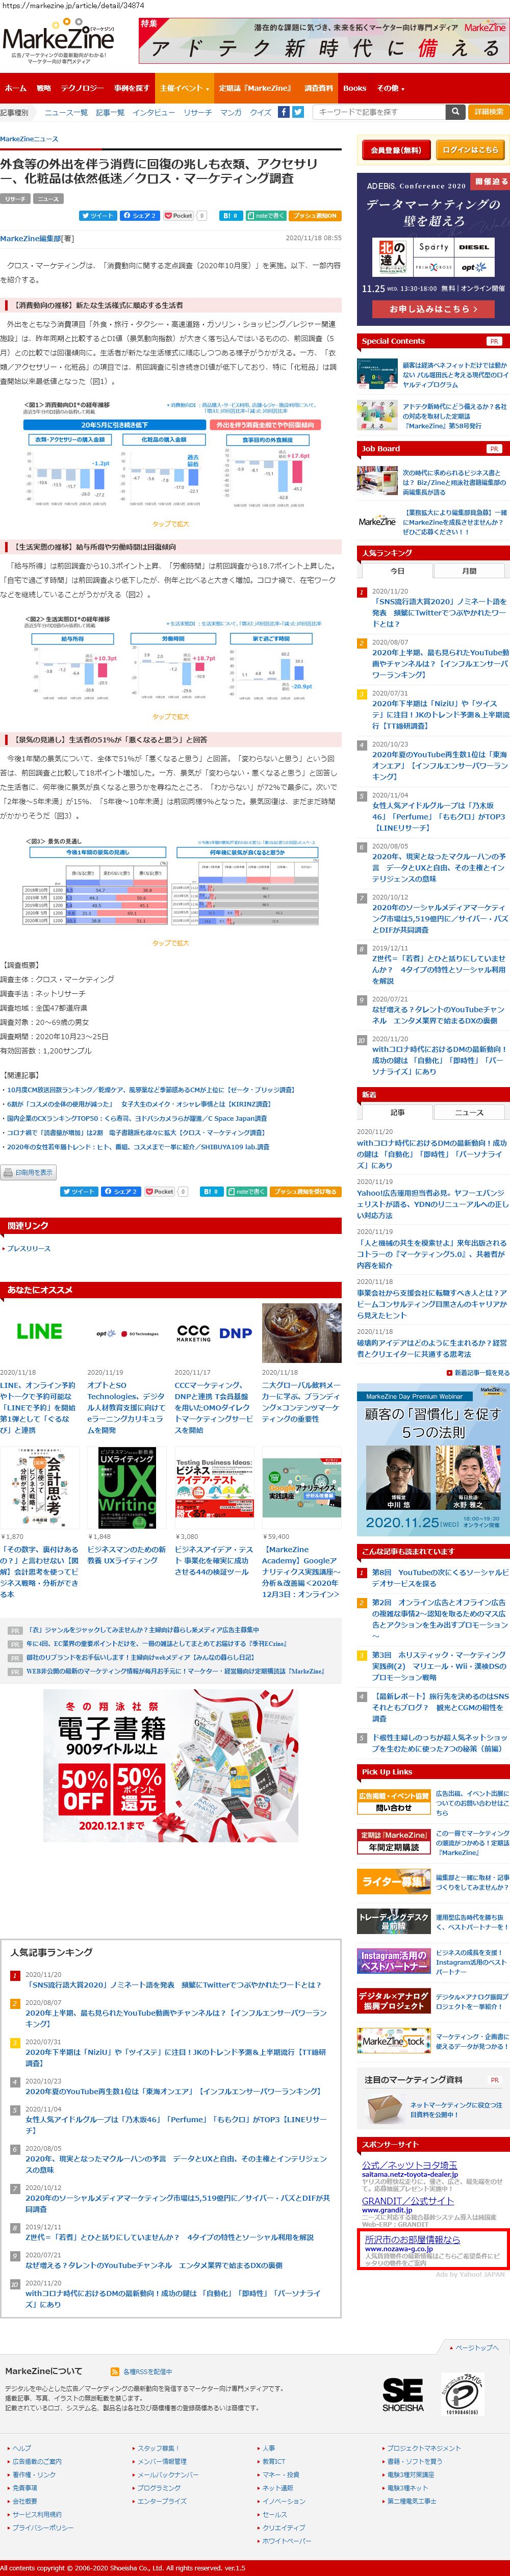
Task: Click the ページトップへ link
Action: tap(476, 2347)
